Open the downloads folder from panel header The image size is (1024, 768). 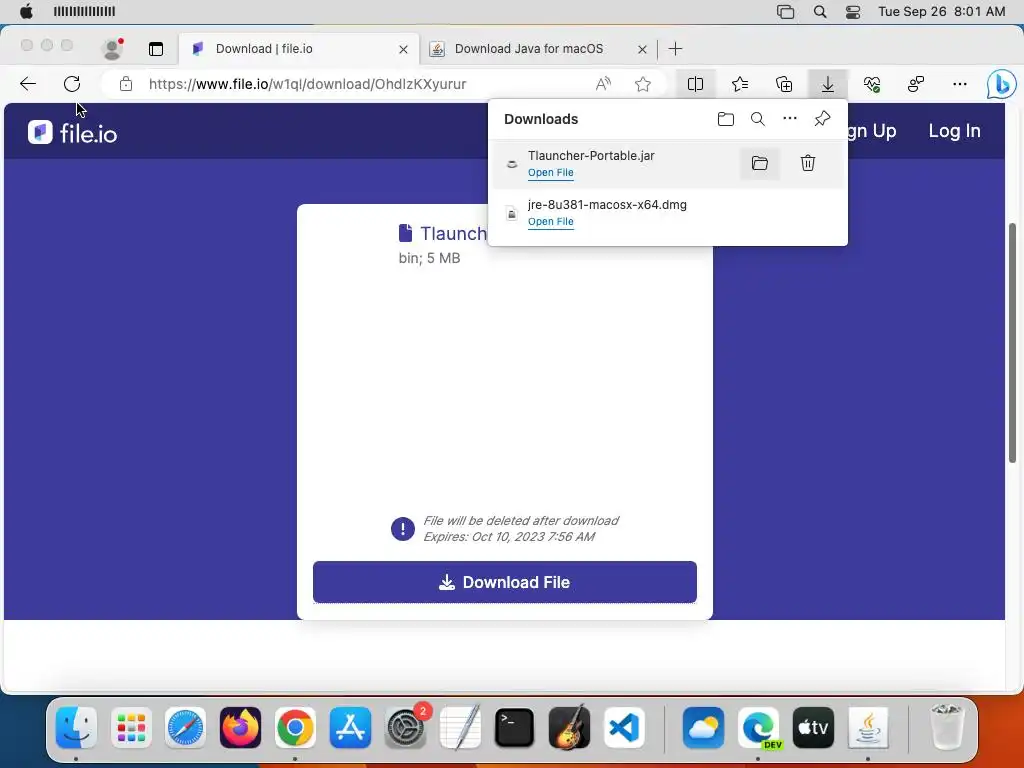(x=726, y=119)
